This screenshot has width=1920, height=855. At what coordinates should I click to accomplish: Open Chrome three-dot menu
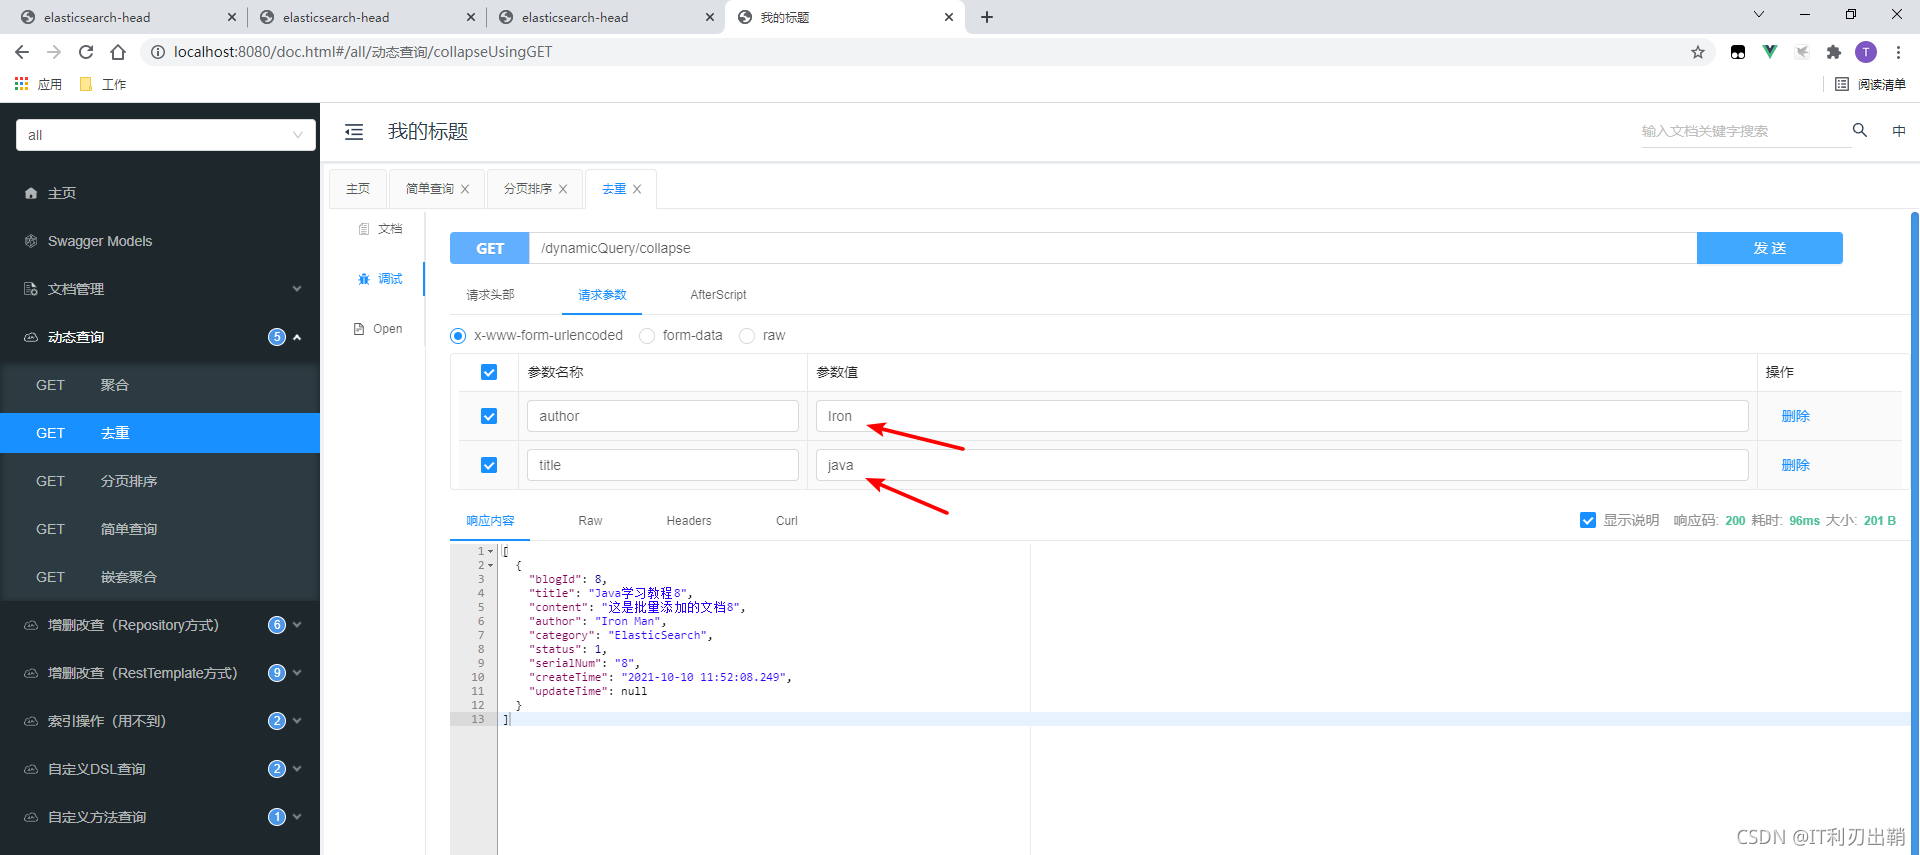click(x=1898, y=52)
